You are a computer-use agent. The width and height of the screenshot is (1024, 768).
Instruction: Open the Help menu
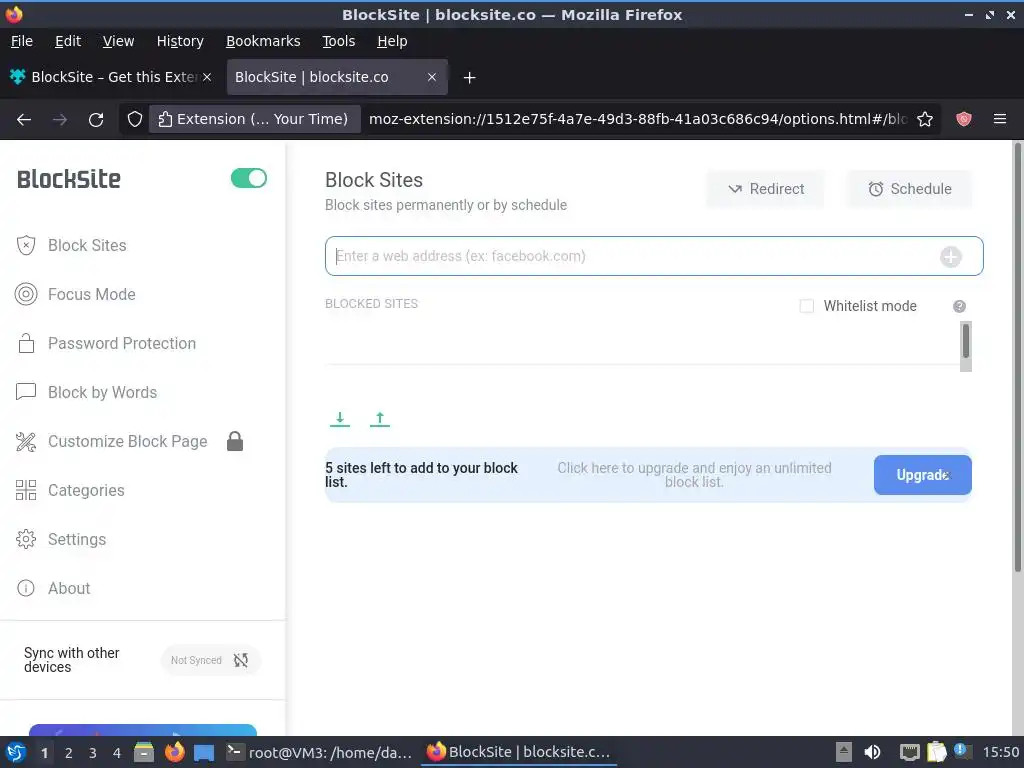(392, 41)
